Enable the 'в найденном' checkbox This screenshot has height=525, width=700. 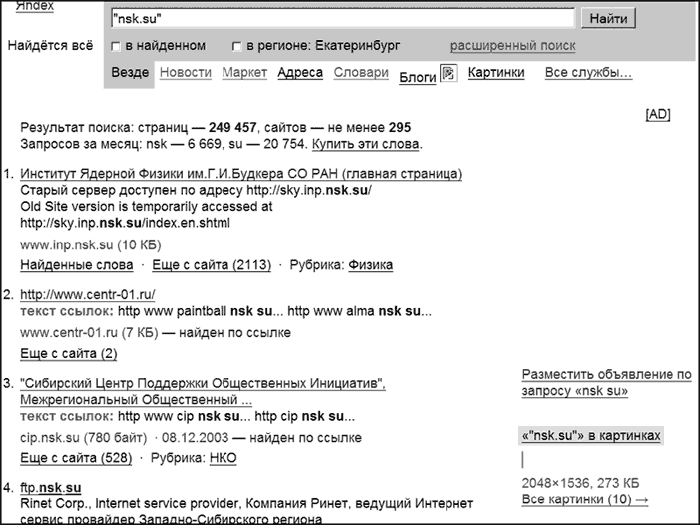(x=116, y=46)
